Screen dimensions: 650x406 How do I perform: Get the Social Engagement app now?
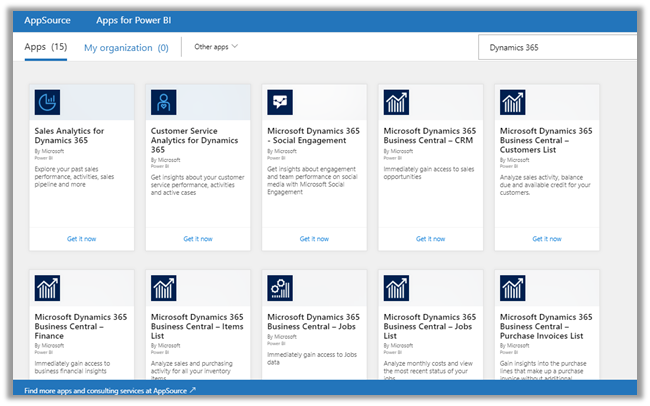coord(314,239)
